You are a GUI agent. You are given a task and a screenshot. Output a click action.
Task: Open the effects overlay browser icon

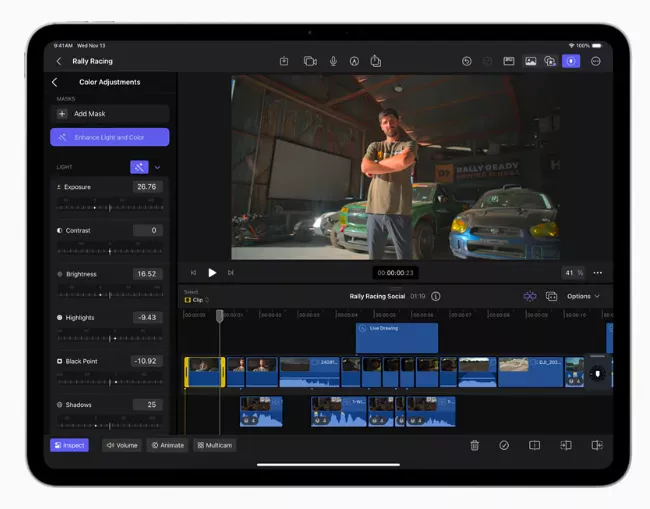pos(550,61)
